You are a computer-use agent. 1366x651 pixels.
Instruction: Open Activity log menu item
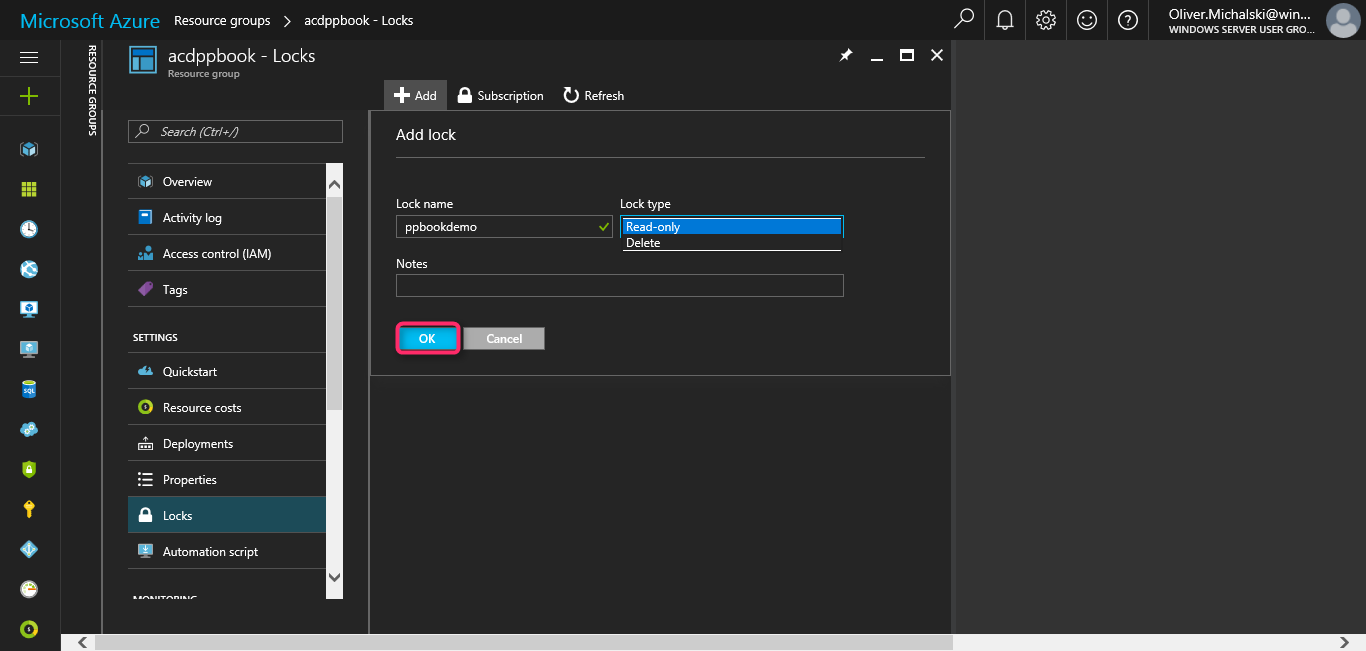pyautogui.click(x=227, y=218)
